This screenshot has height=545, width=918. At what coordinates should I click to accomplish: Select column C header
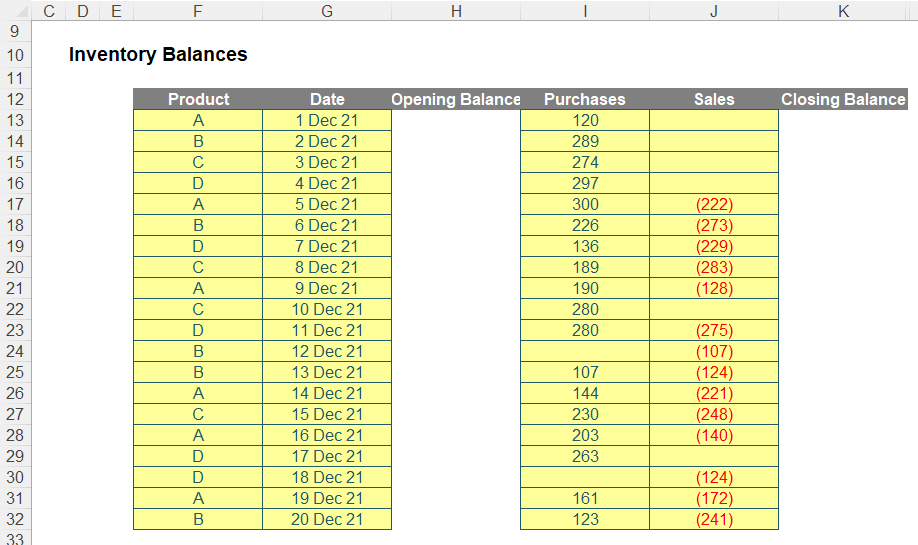coord(49,11)
